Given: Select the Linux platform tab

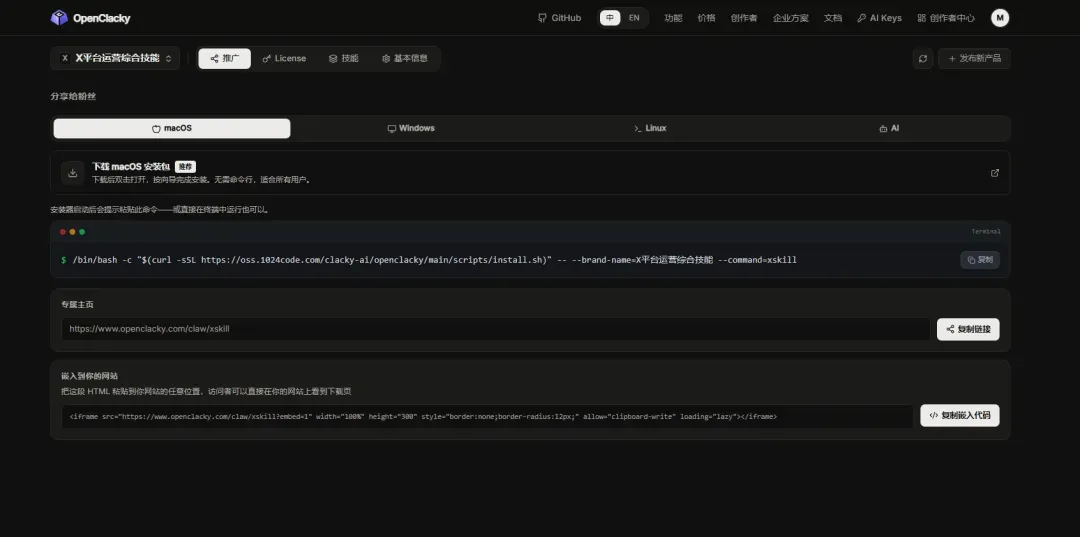Looking at the screenshot, I should pos(650,128).
